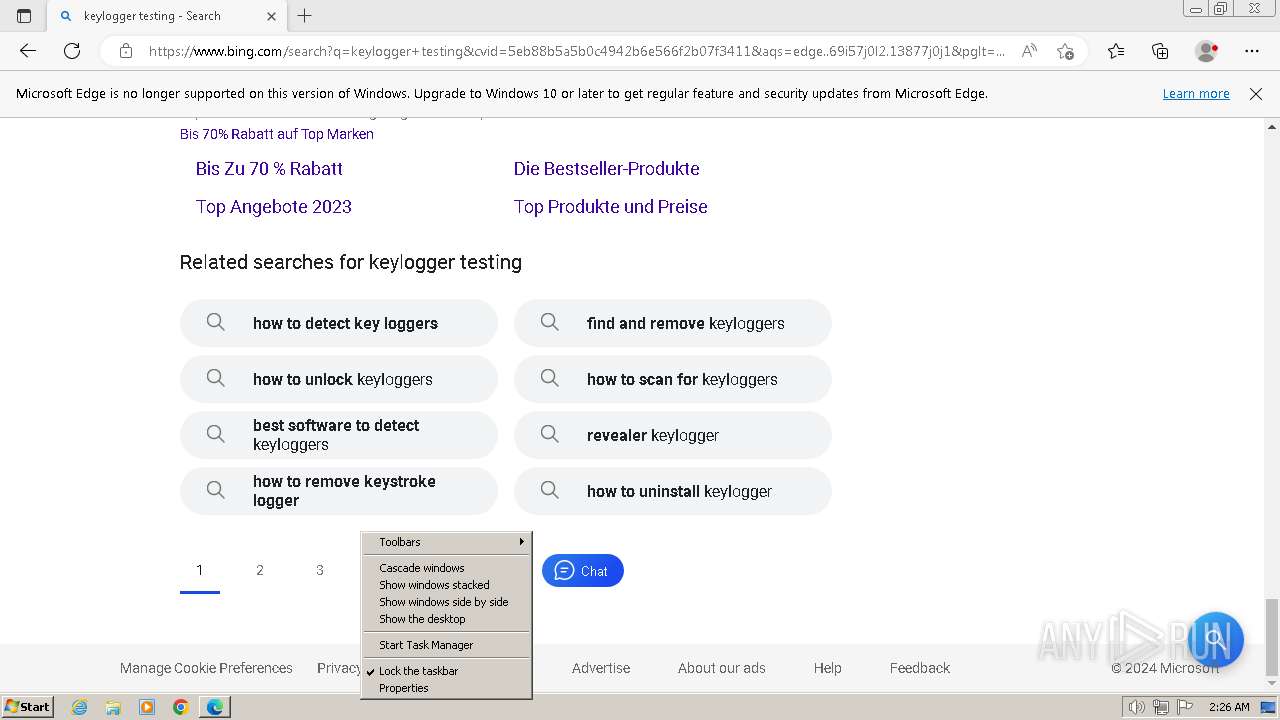Open About our ads footer link
1280x720 pixels.
[722, 668]
